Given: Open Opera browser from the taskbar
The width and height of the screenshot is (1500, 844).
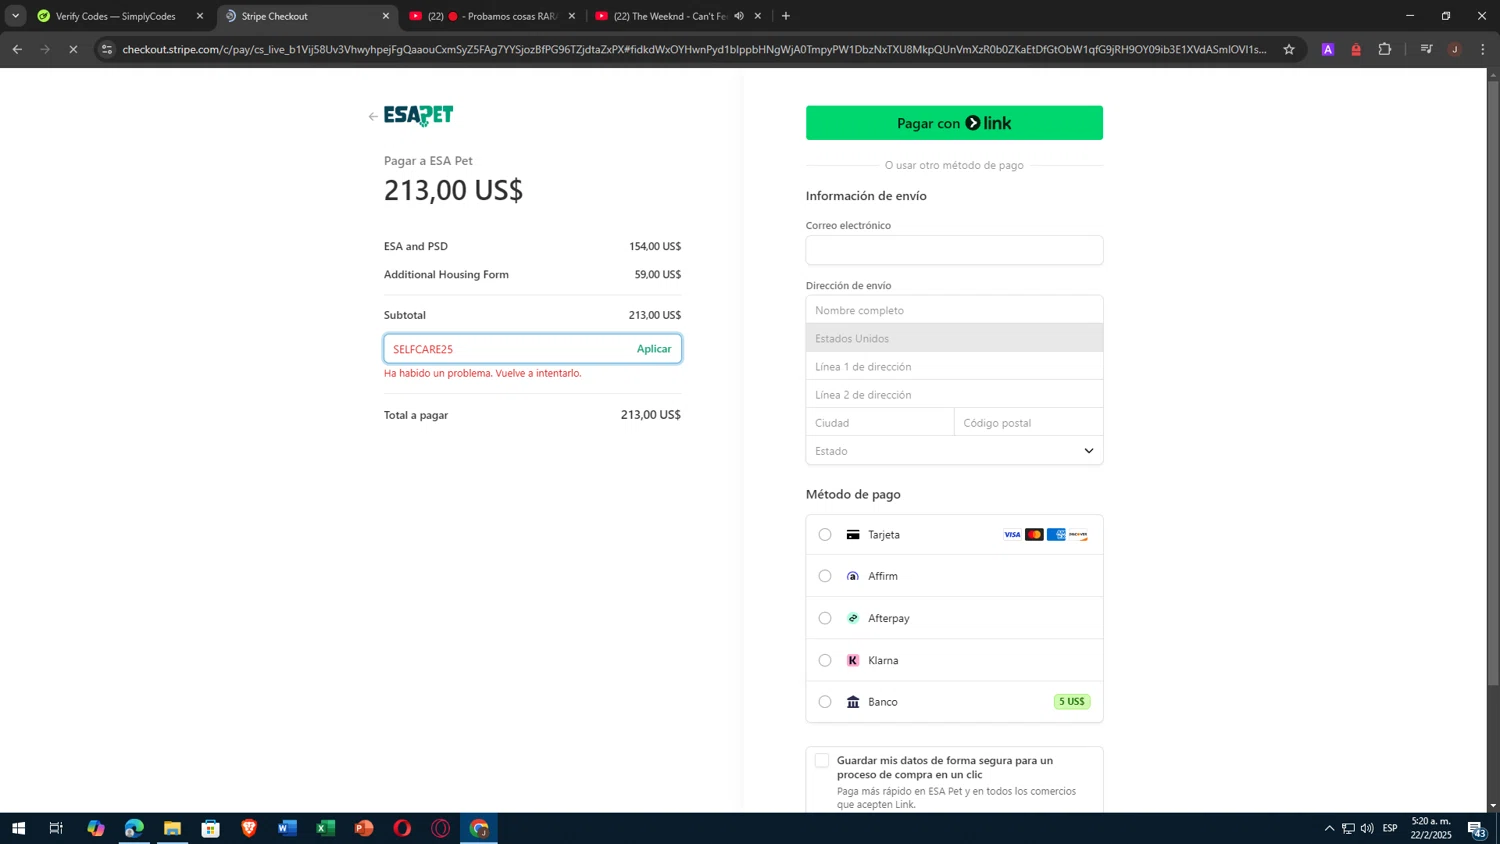Looking at the screenshot, I should tap(402, 828).
